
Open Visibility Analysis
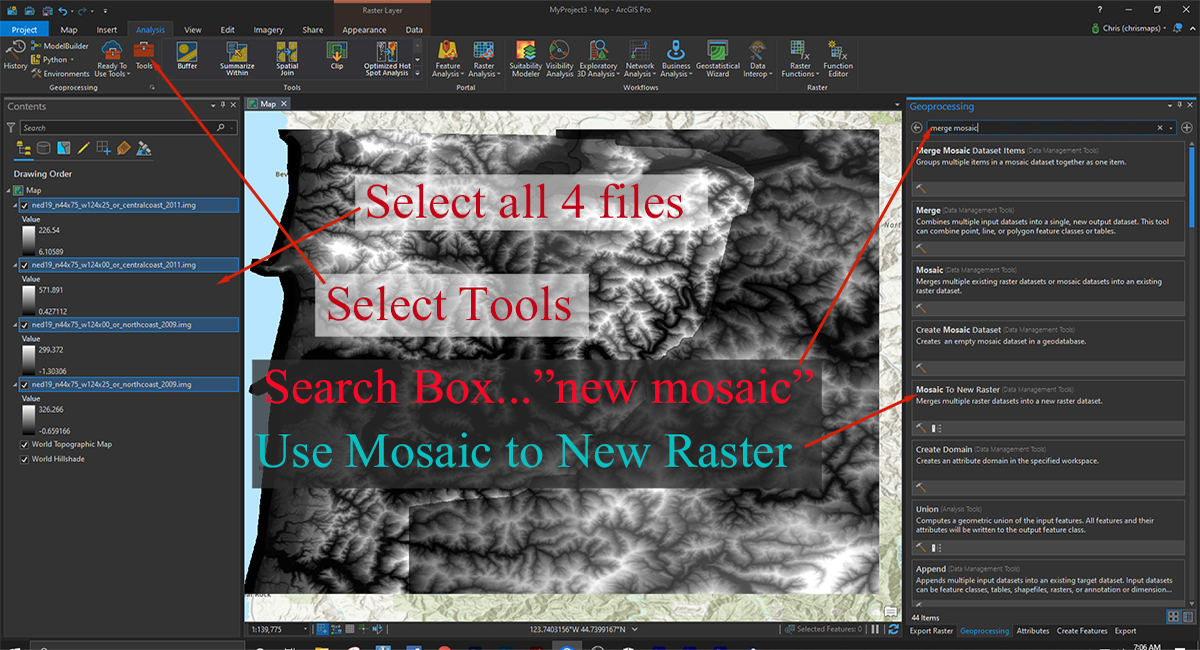coord(560,59)
